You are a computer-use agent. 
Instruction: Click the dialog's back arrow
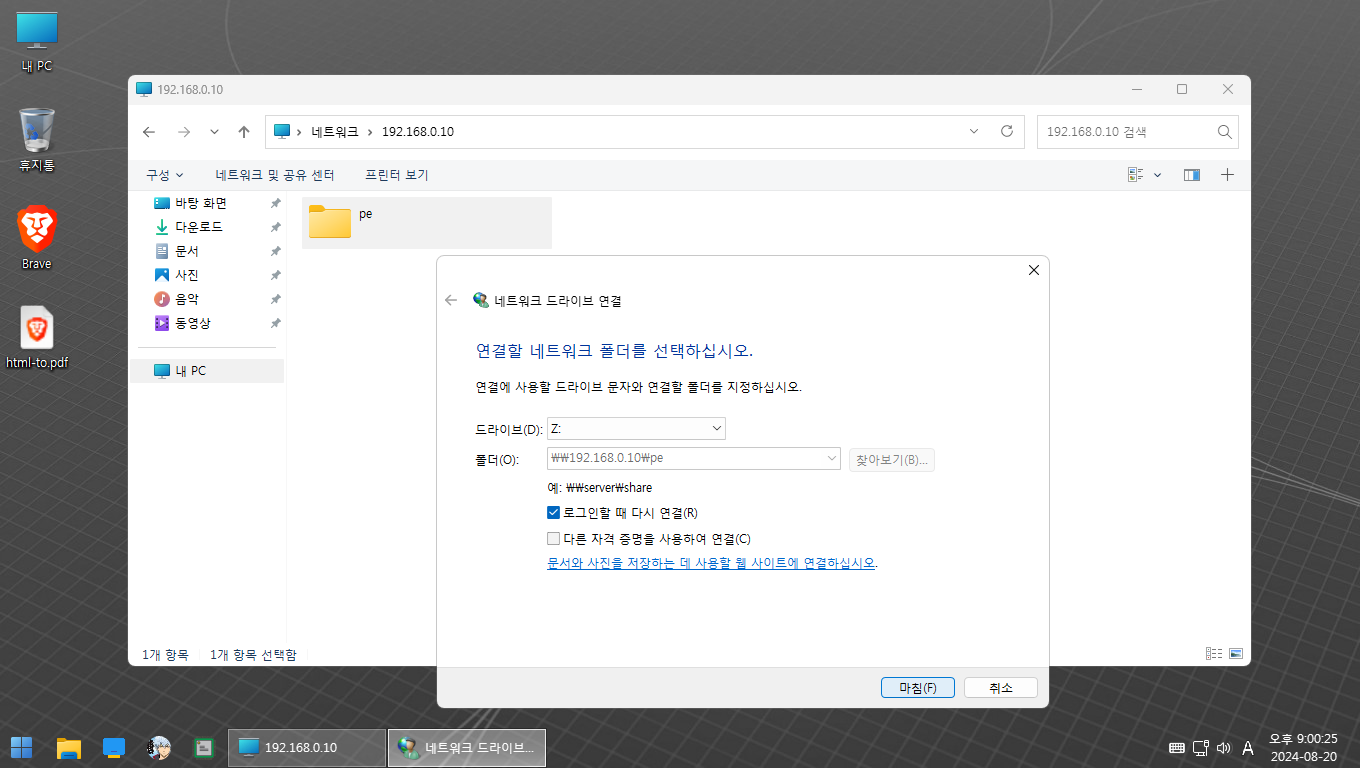[x=451, y=300]
